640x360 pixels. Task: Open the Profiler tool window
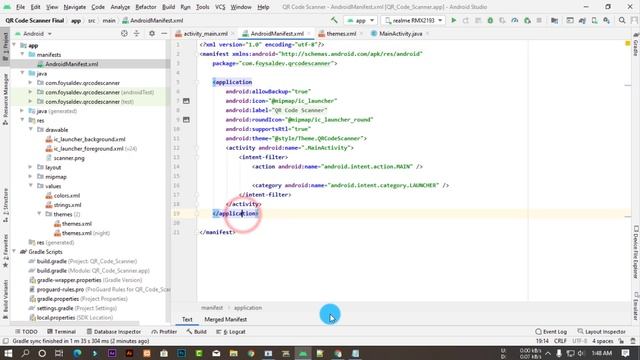[164, 332]
